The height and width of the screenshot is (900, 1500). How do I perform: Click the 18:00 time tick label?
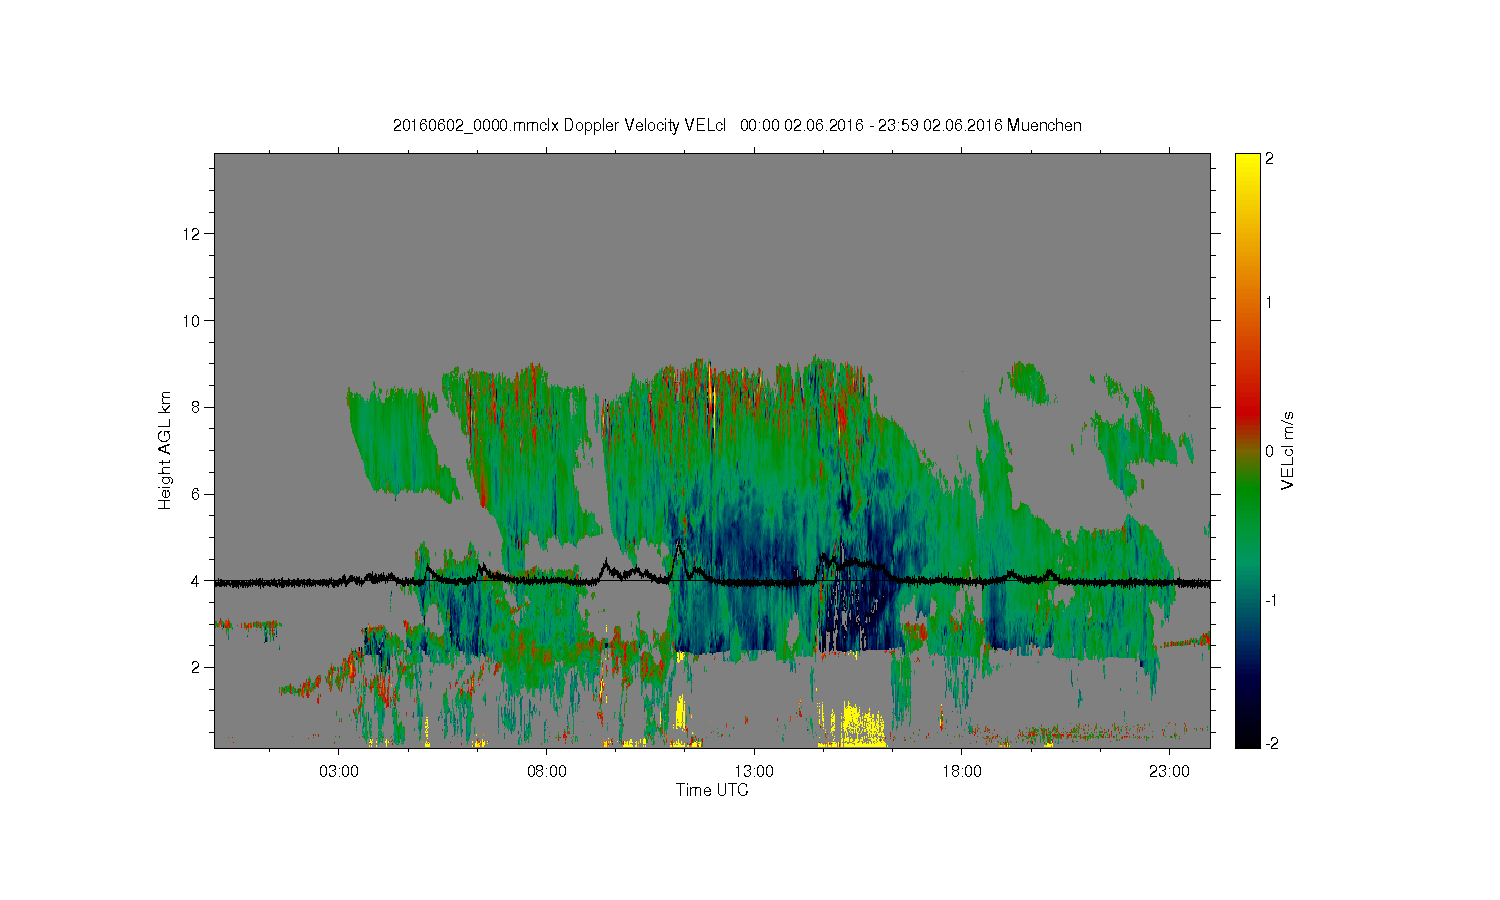click(x=962, y=772)
